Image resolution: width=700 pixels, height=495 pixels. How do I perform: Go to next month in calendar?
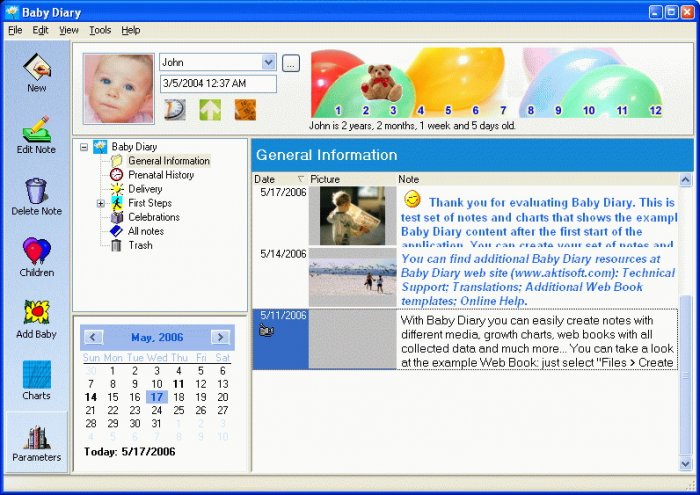[x=221, y=337]
